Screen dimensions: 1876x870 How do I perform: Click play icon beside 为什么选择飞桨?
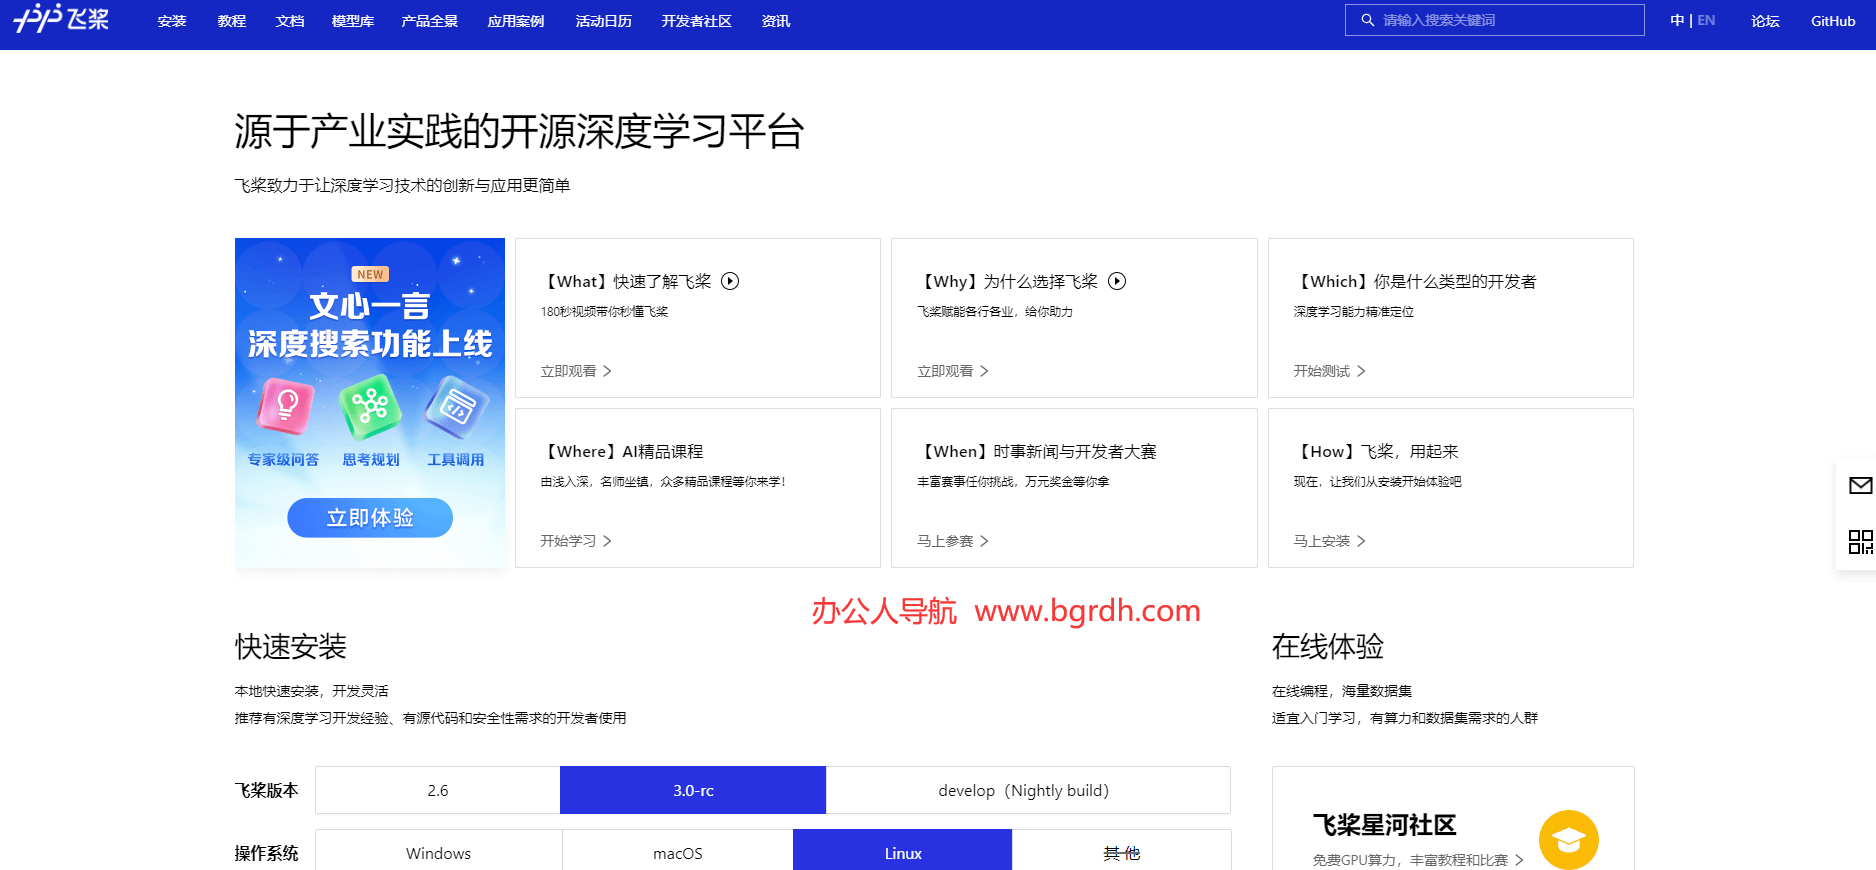(x=1117, y=281)
